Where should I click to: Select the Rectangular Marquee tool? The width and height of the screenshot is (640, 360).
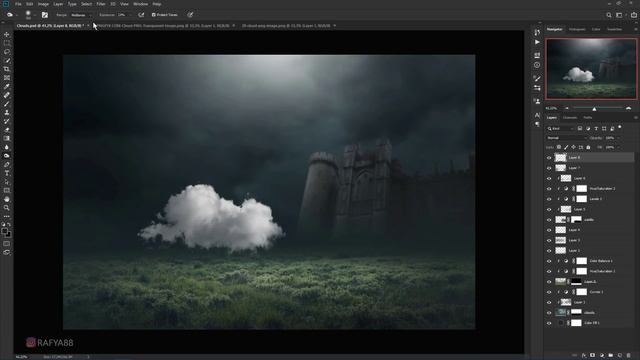7,43
